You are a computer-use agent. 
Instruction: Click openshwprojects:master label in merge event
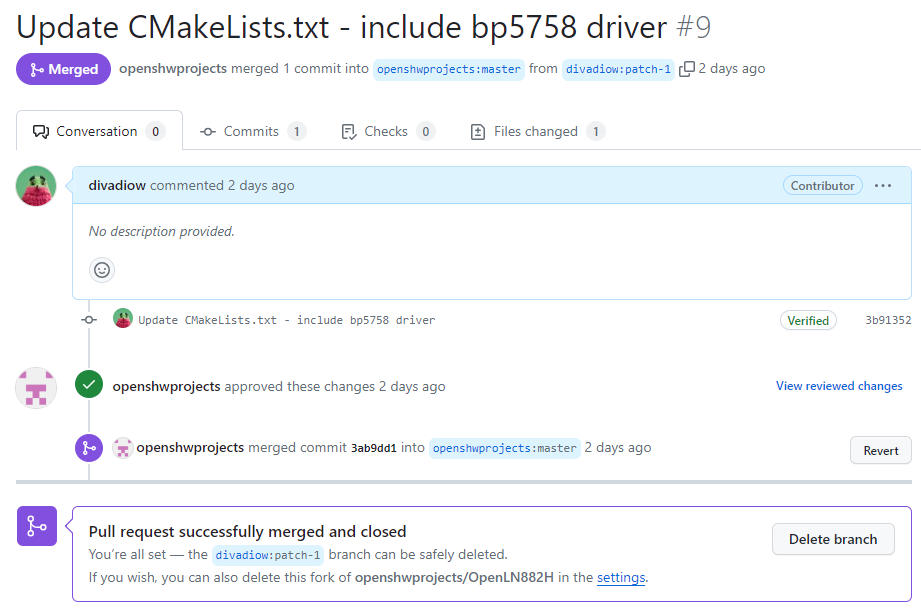pos(505,448)
